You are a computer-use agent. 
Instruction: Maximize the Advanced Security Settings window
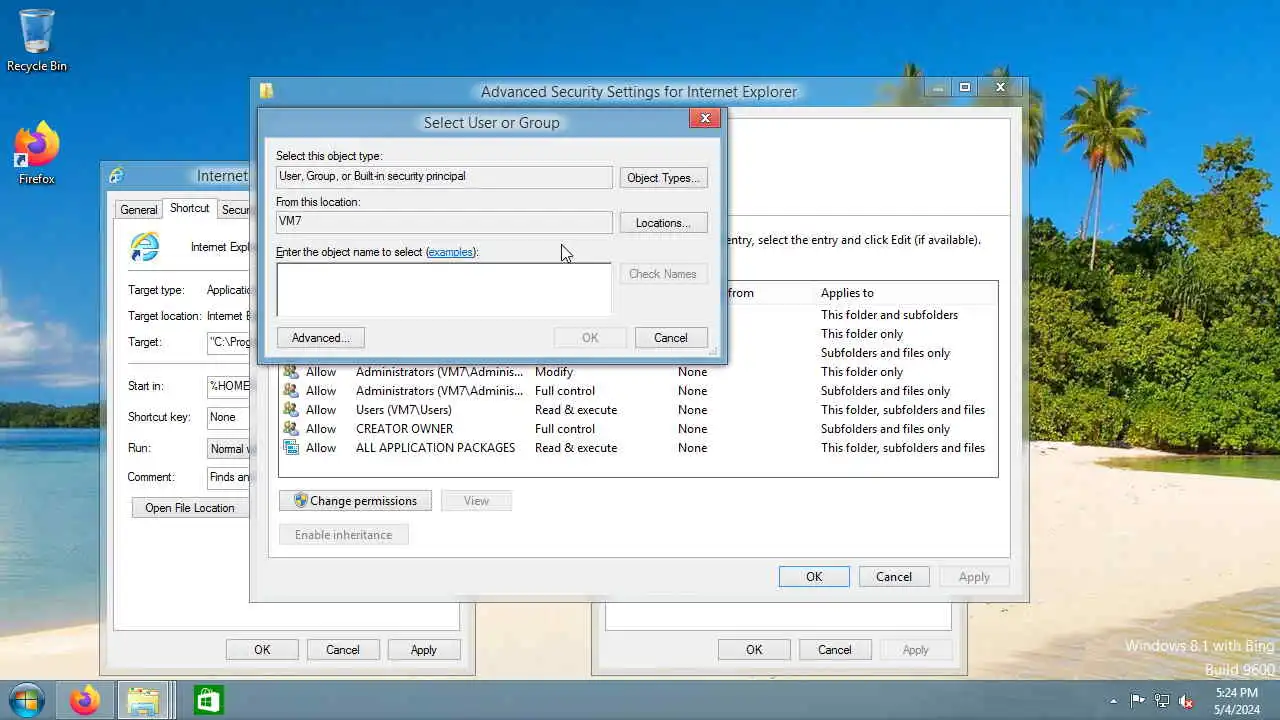(965, 88)
